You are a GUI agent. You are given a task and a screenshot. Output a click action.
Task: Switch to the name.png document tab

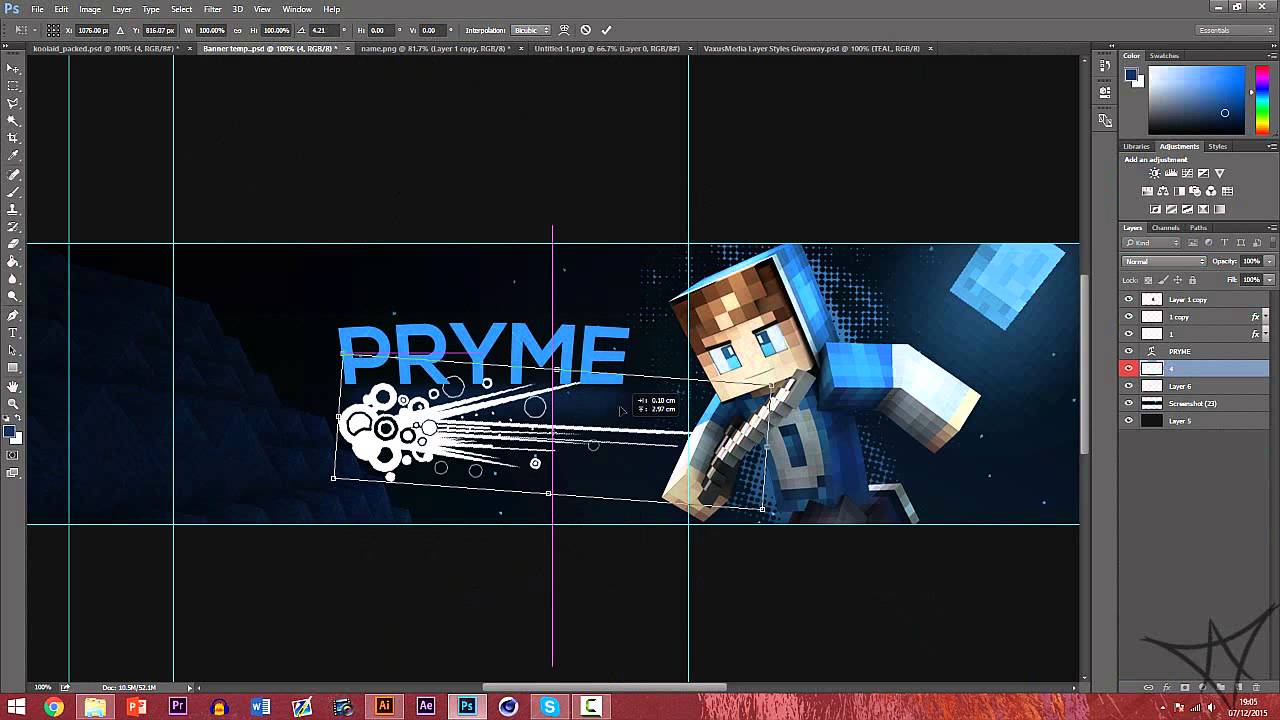pyautogui.click(x=435, y=48)
